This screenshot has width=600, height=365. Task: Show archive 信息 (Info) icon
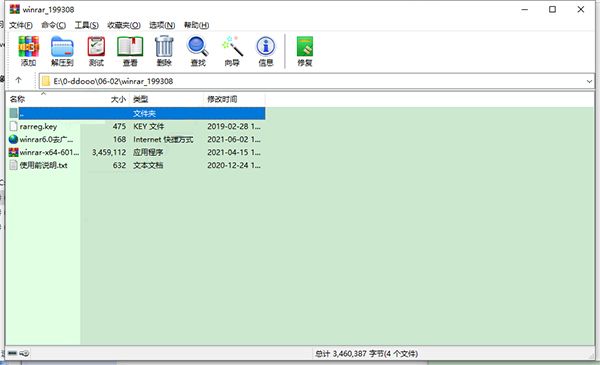click(x=266, y=51)
